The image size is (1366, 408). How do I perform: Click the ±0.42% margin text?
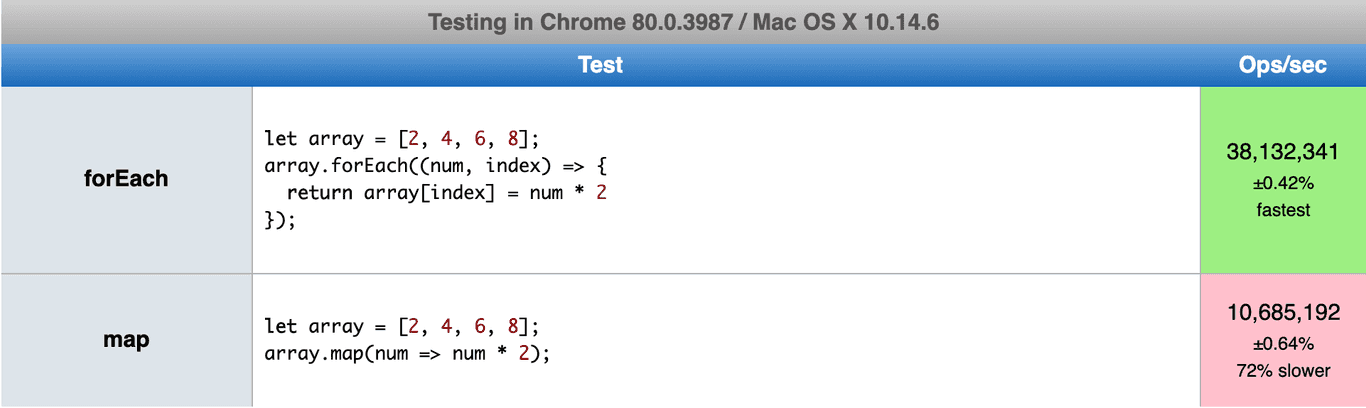(1283, 183)
